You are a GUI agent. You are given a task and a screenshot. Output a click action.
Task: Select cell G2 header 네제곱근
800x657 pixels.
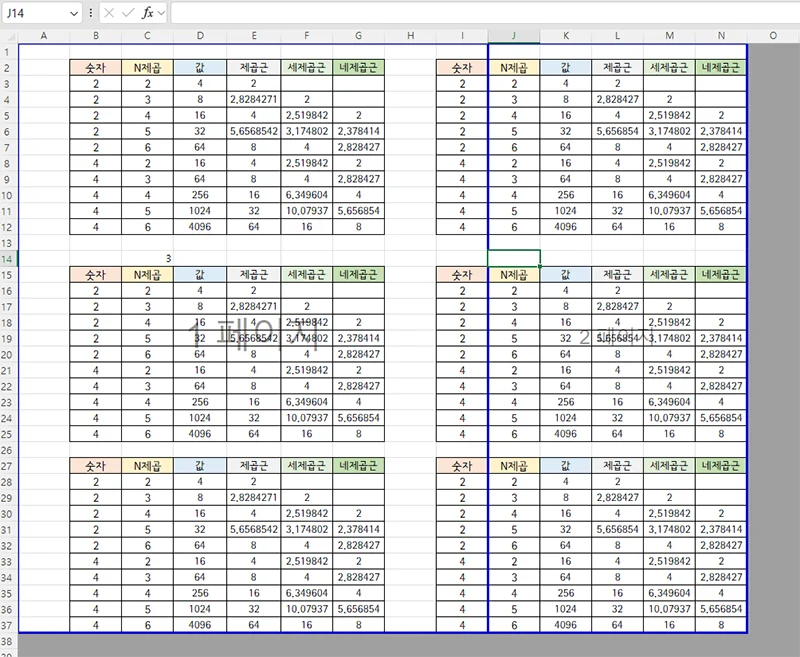pyautogui.click(x=359, y=68)
